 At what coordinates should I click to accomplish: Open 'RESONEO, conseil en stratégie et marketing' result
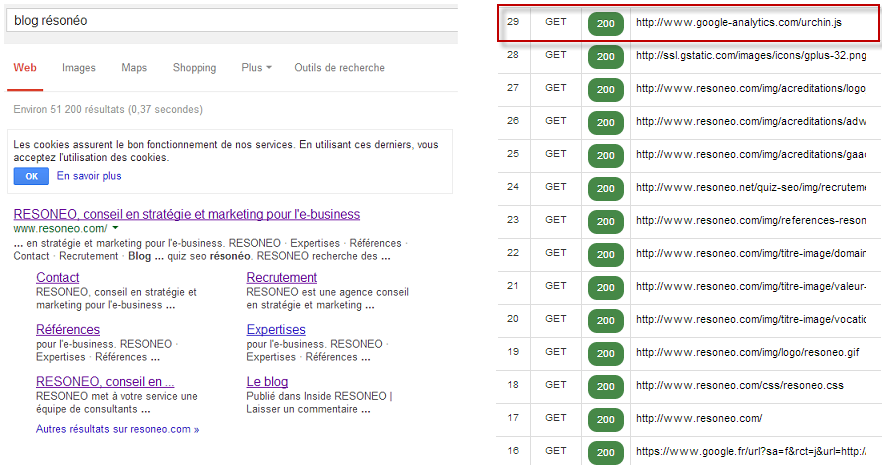tap(187, 214)
